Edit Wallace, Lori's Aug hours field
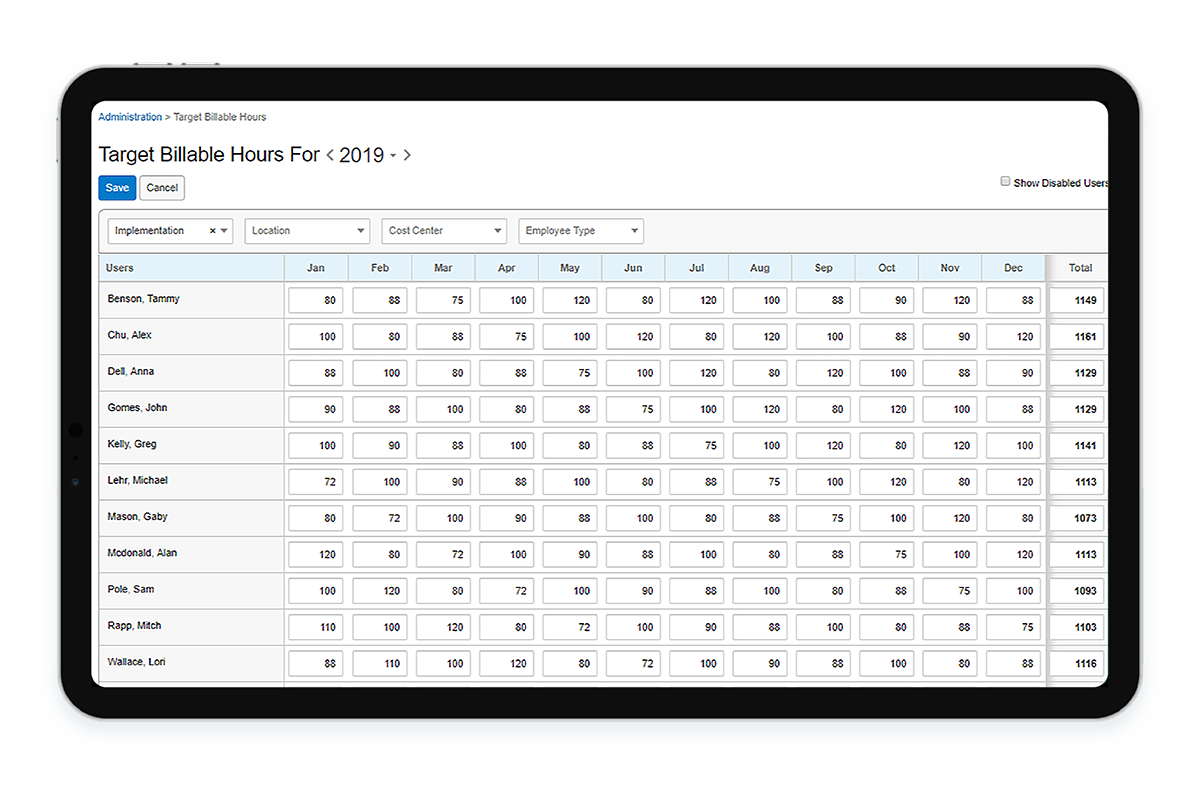This screenshot has width=1200, height=800. tap(760, 664)
